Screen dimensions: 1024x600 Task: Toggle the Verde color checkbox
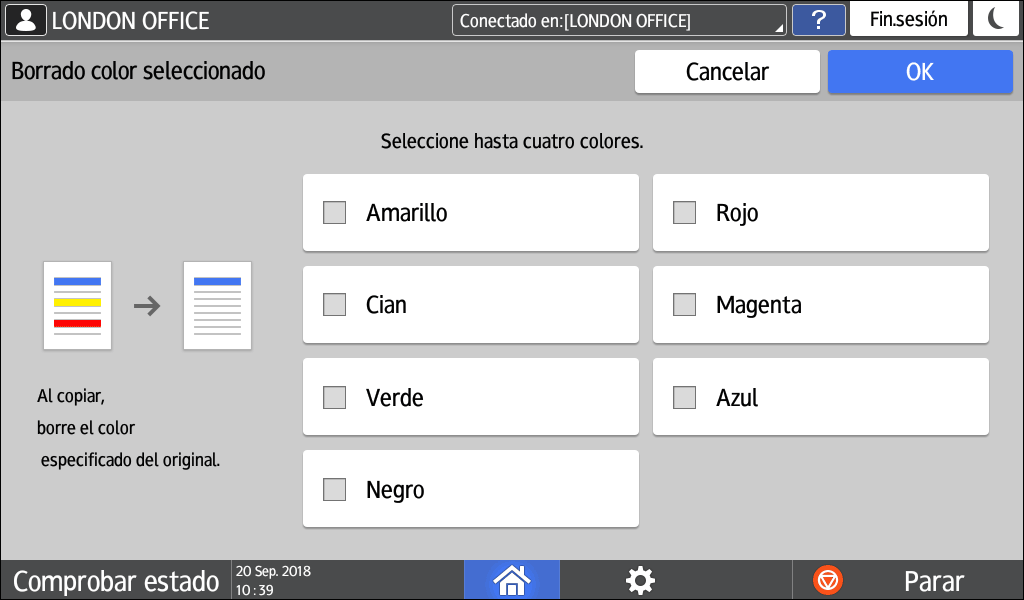(x=335, y=398)
